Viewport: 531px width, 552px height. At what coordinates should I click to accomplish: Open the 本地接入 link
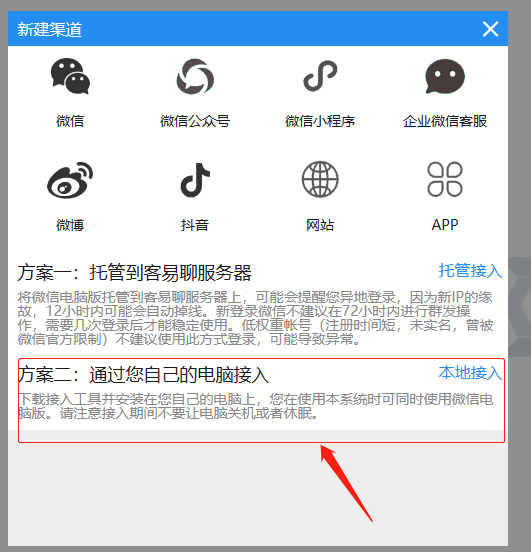[470, 372]
